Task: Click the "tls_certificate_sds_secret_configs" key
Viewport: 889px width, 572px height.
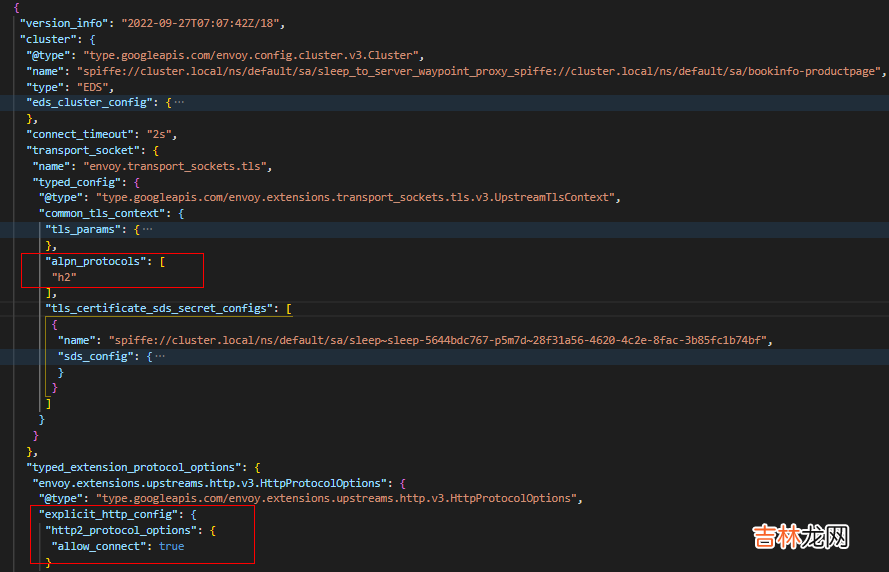Action: (x=161, y=308)
